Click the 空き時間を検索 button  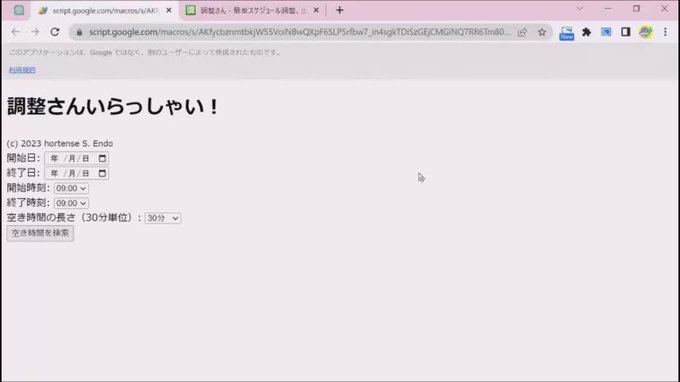[40, 233]
